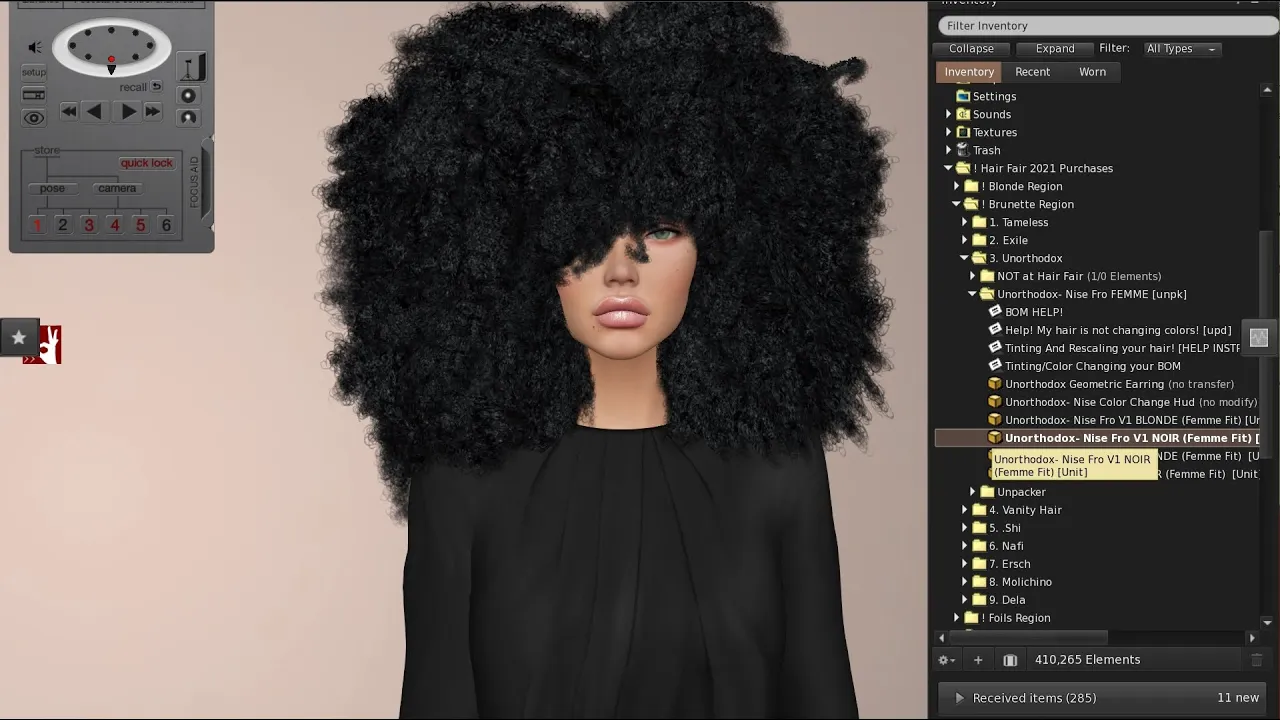
Task: Collapse the 3. Unorthodox folder
Action: click(965, 259)
